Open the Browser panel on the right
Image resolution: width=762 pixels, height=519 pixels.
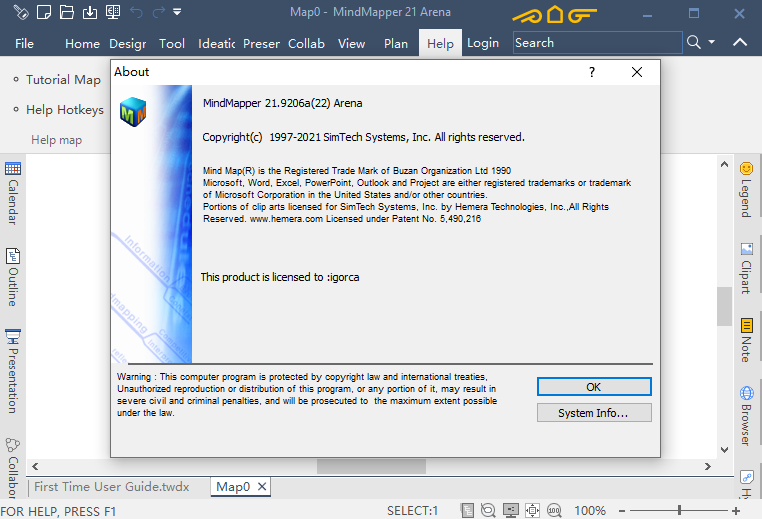pos(746,415)
